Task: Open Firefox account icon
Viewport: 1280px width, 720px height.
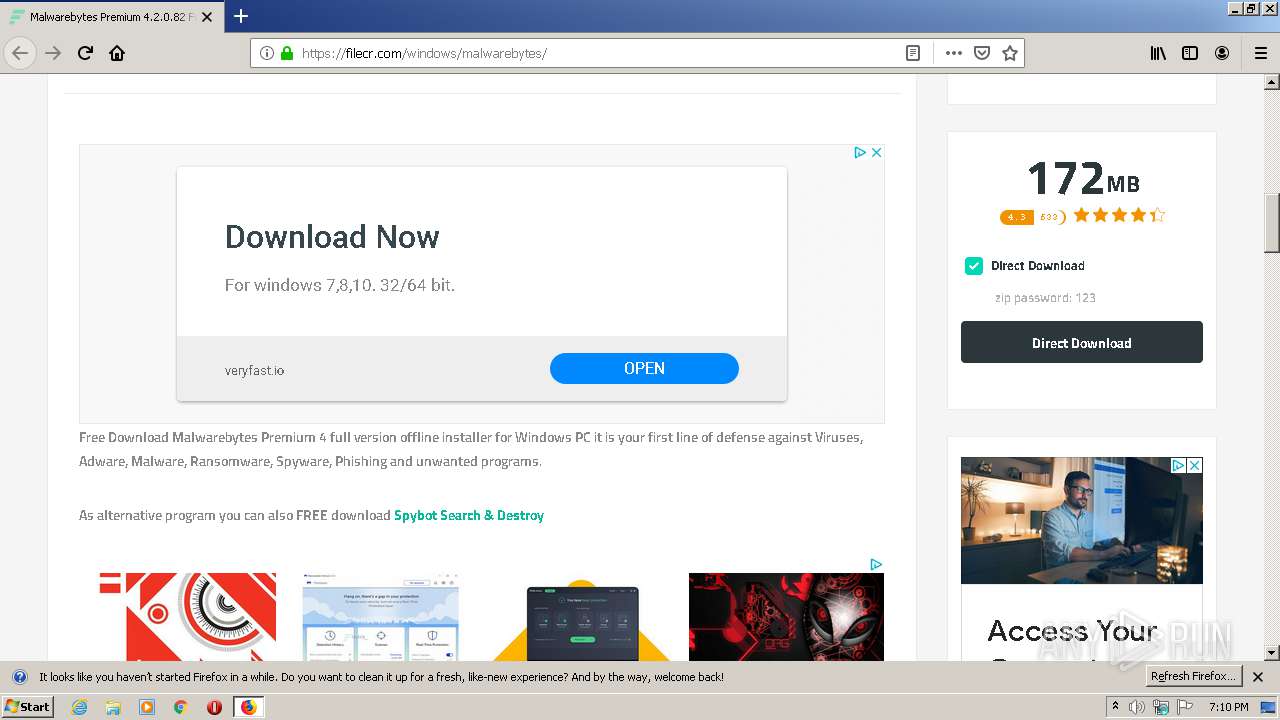Action: [x=1222, y=53]
